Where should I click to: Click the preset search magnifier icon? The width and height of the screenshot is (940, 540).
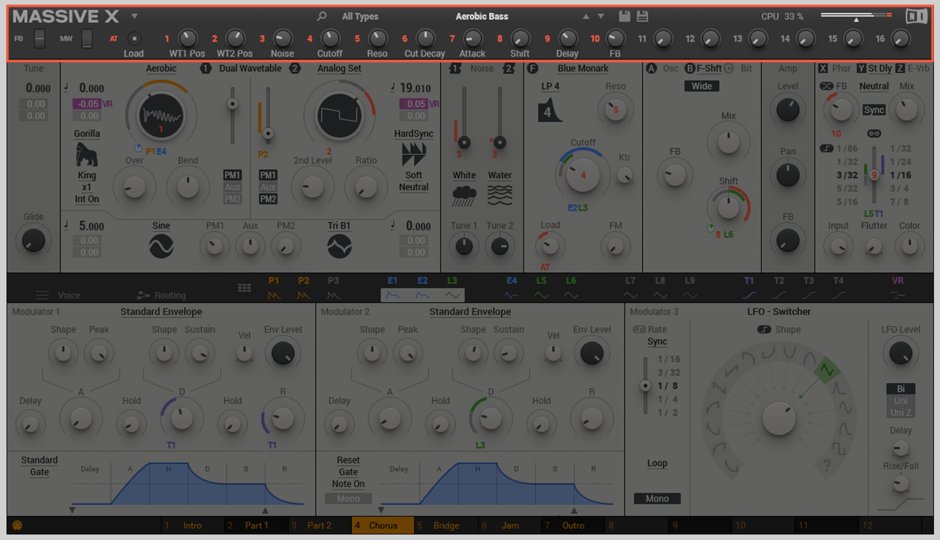point(322,17)
